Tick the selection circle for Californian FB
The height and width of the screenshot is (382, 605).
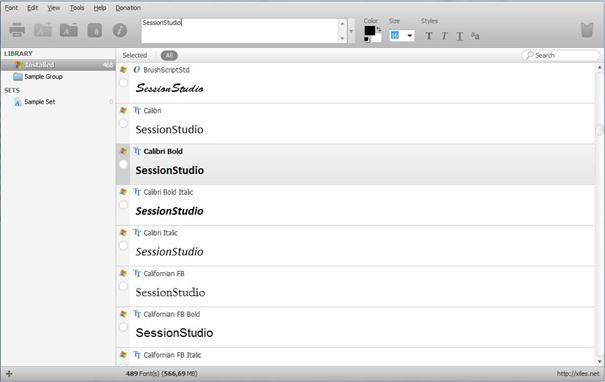pyautogui.click(x=123, y=286)
